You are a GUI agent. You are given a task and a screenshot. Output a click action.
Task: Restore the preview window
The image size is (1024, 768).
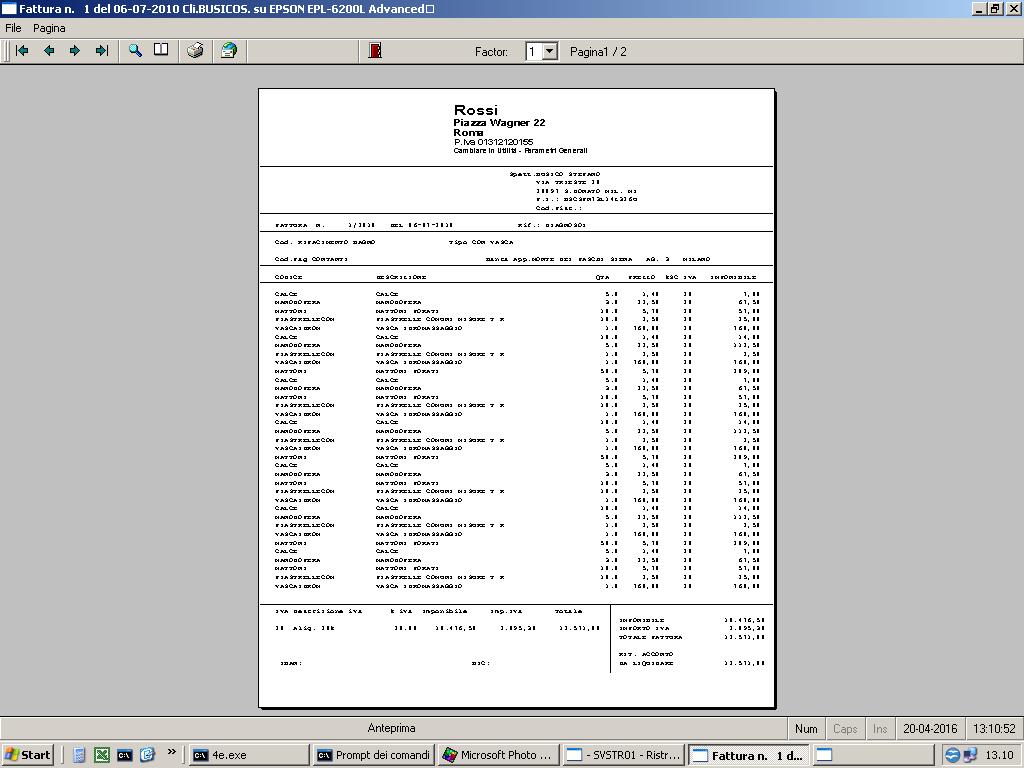[995, 9]
